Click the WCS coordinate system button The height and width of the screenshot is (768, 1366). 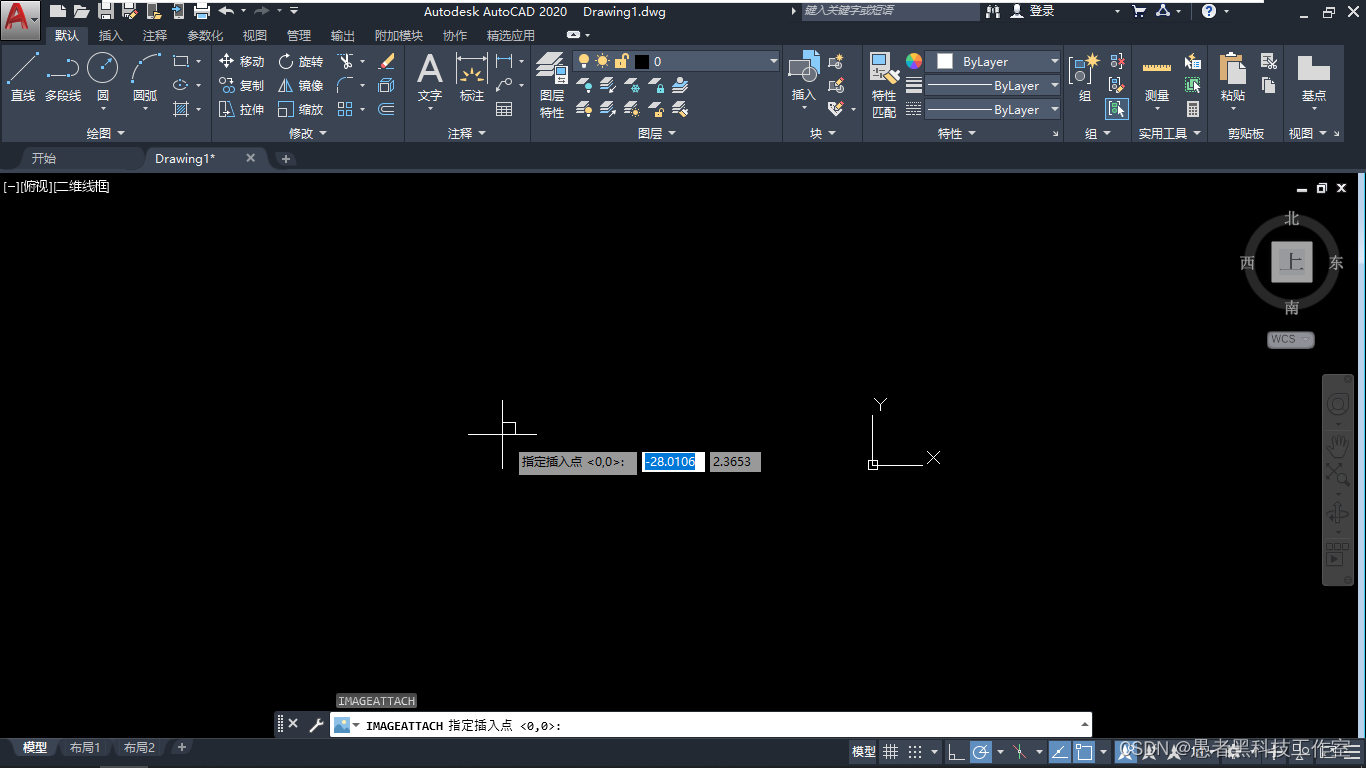click(x=1290, y=339)
